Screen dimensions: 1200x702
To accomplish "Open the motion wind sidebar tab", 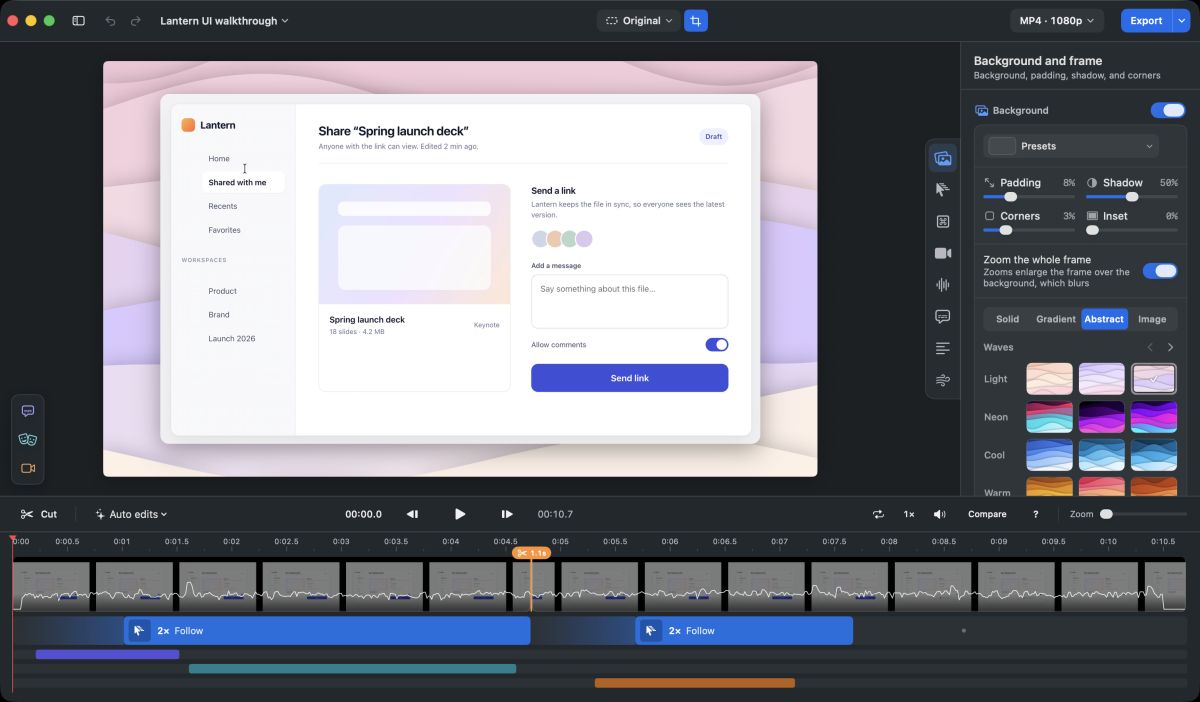I will click(x=942, y=380).
